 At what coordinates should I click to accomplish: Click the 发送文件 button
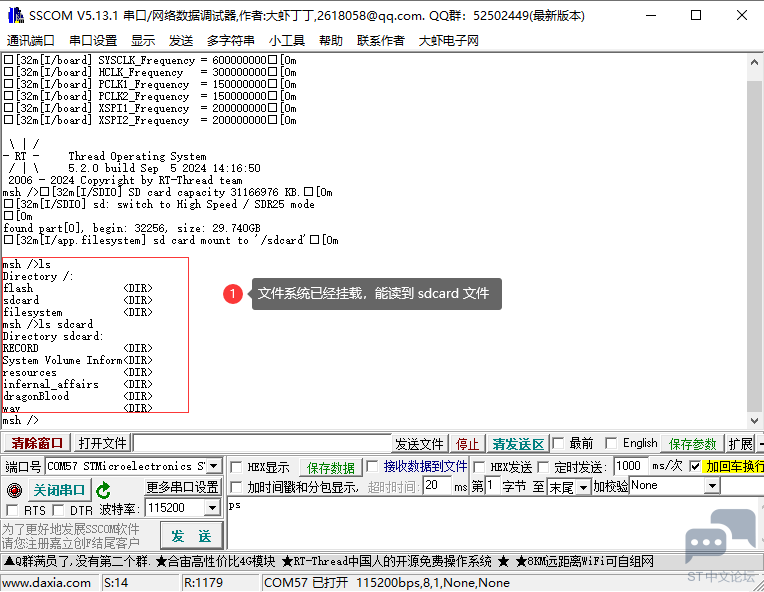419,444
